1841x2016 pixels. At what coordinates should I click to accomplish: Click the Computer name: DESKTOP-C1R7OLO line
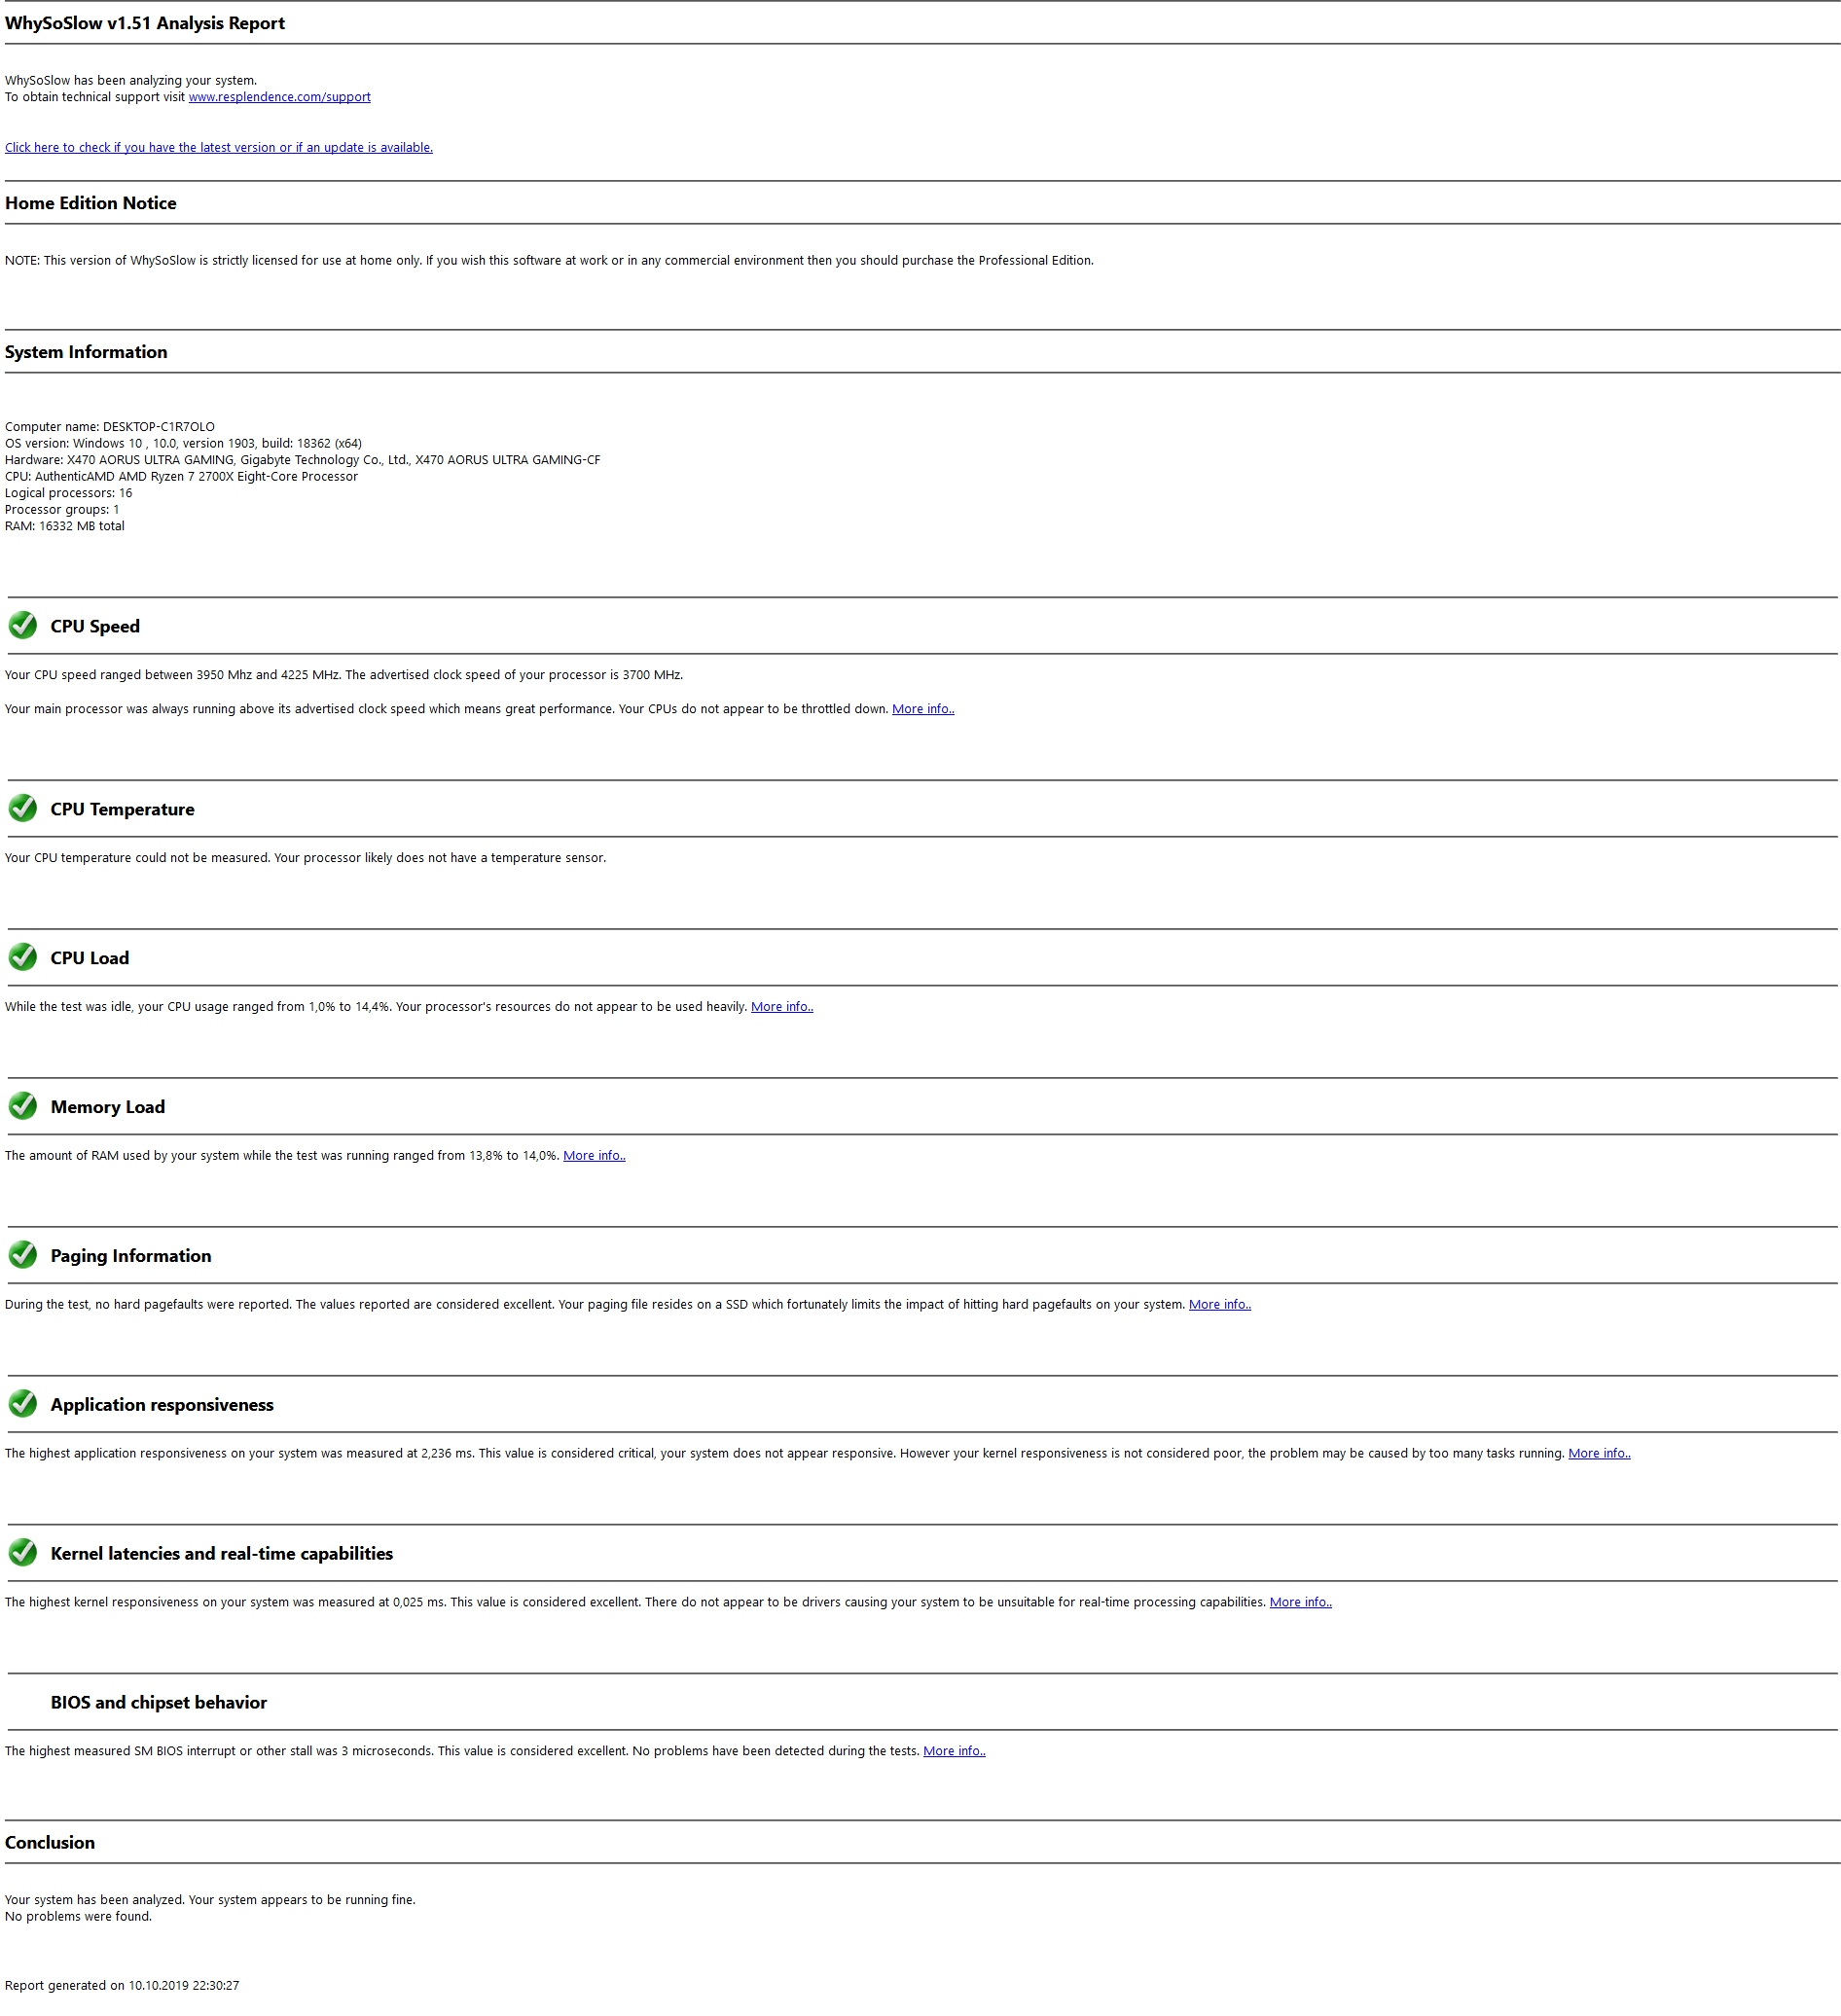[110, 427]
